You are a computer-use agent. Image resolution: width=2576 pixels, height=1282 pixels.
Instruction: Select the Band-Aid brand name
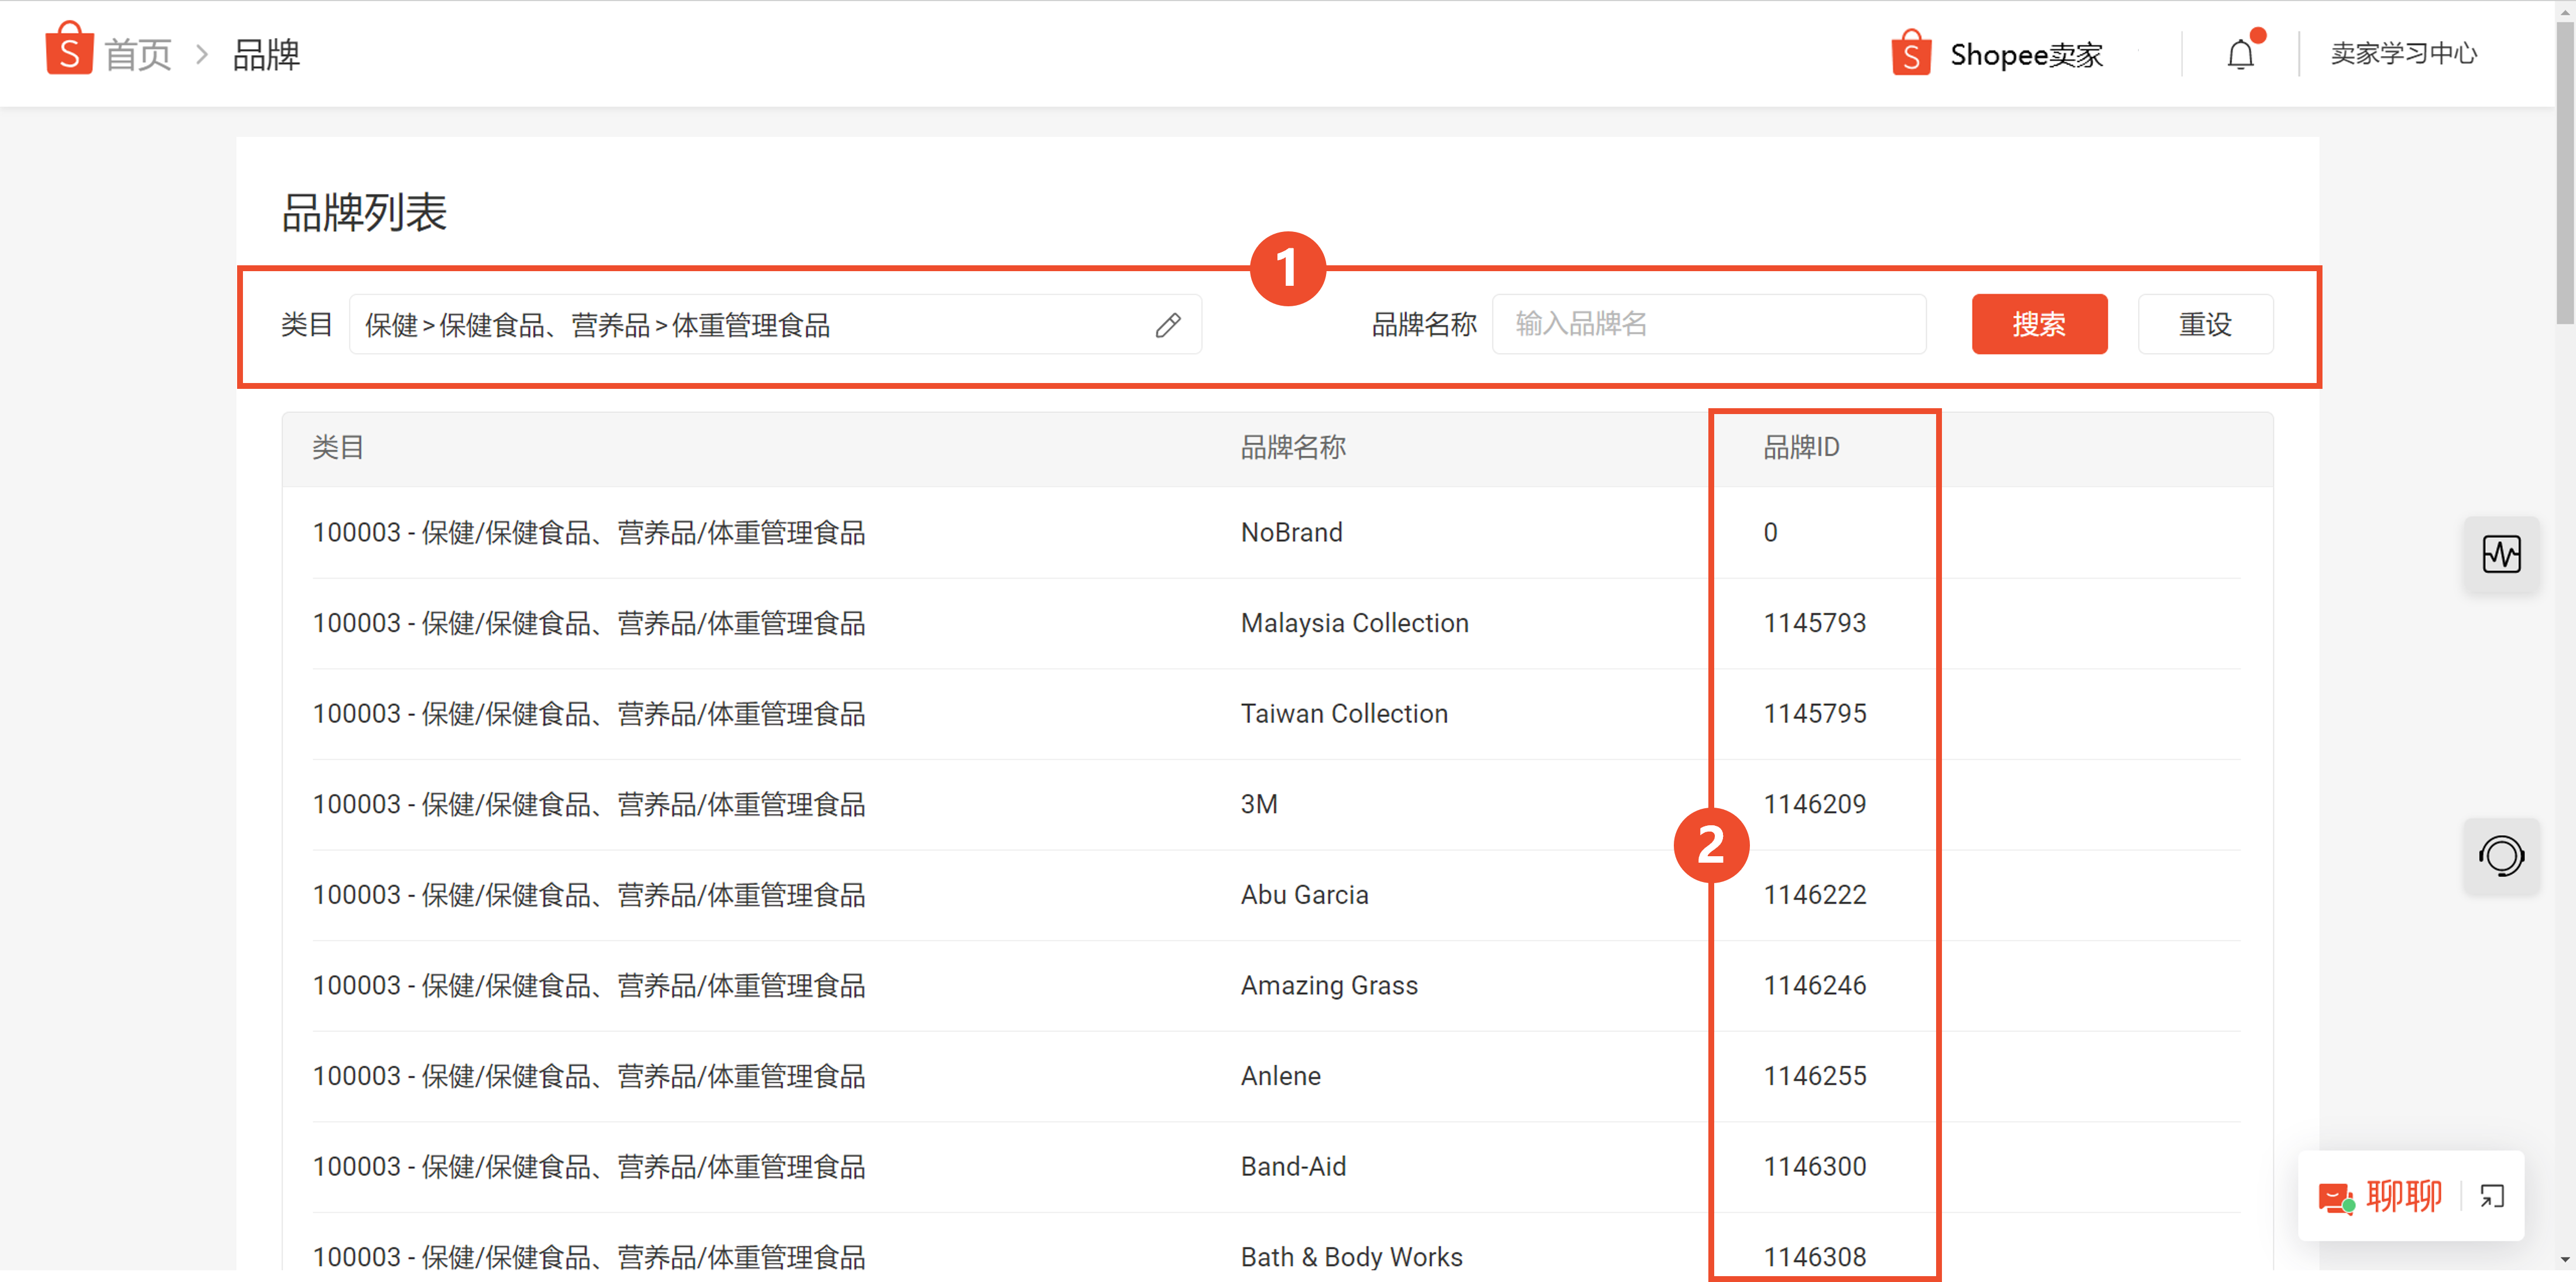click(x=1293, y=1166)
